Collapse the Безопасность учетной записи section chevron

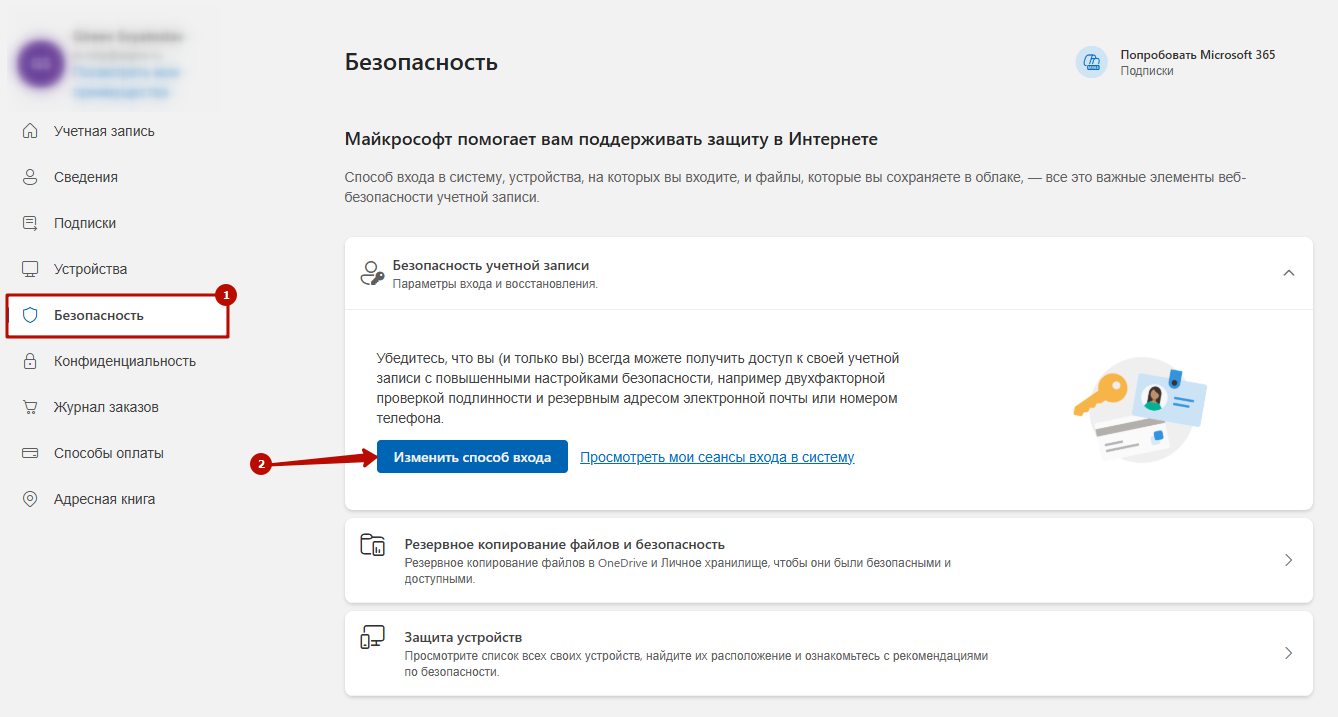(x=1289, y=273)
